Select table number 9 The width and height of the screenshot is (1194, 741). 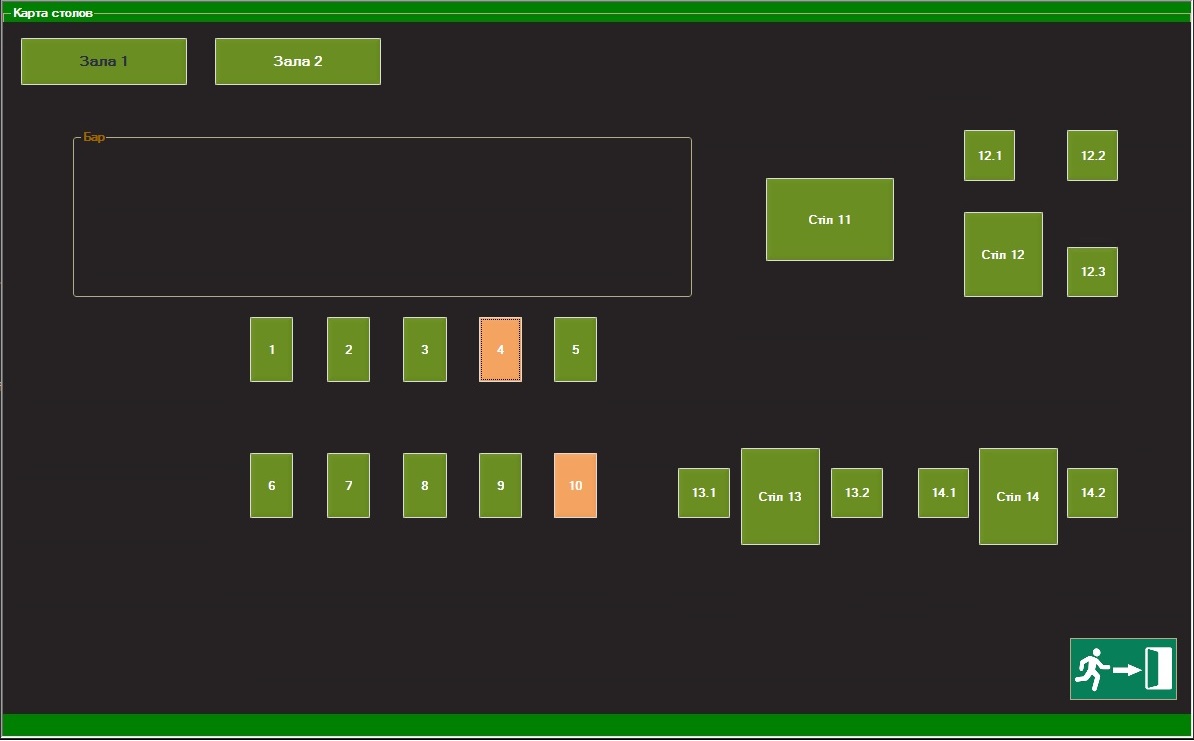click(500, 485)
